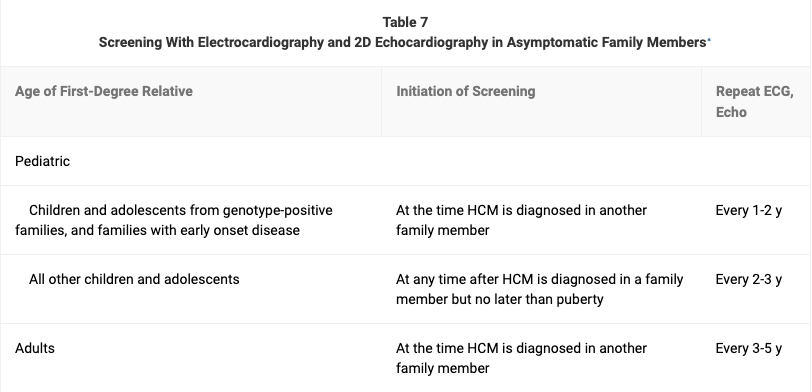Click the Every 1-2 y cell
Screen dimensions: 812x392
pyautogui.click(x=749, y=210)
